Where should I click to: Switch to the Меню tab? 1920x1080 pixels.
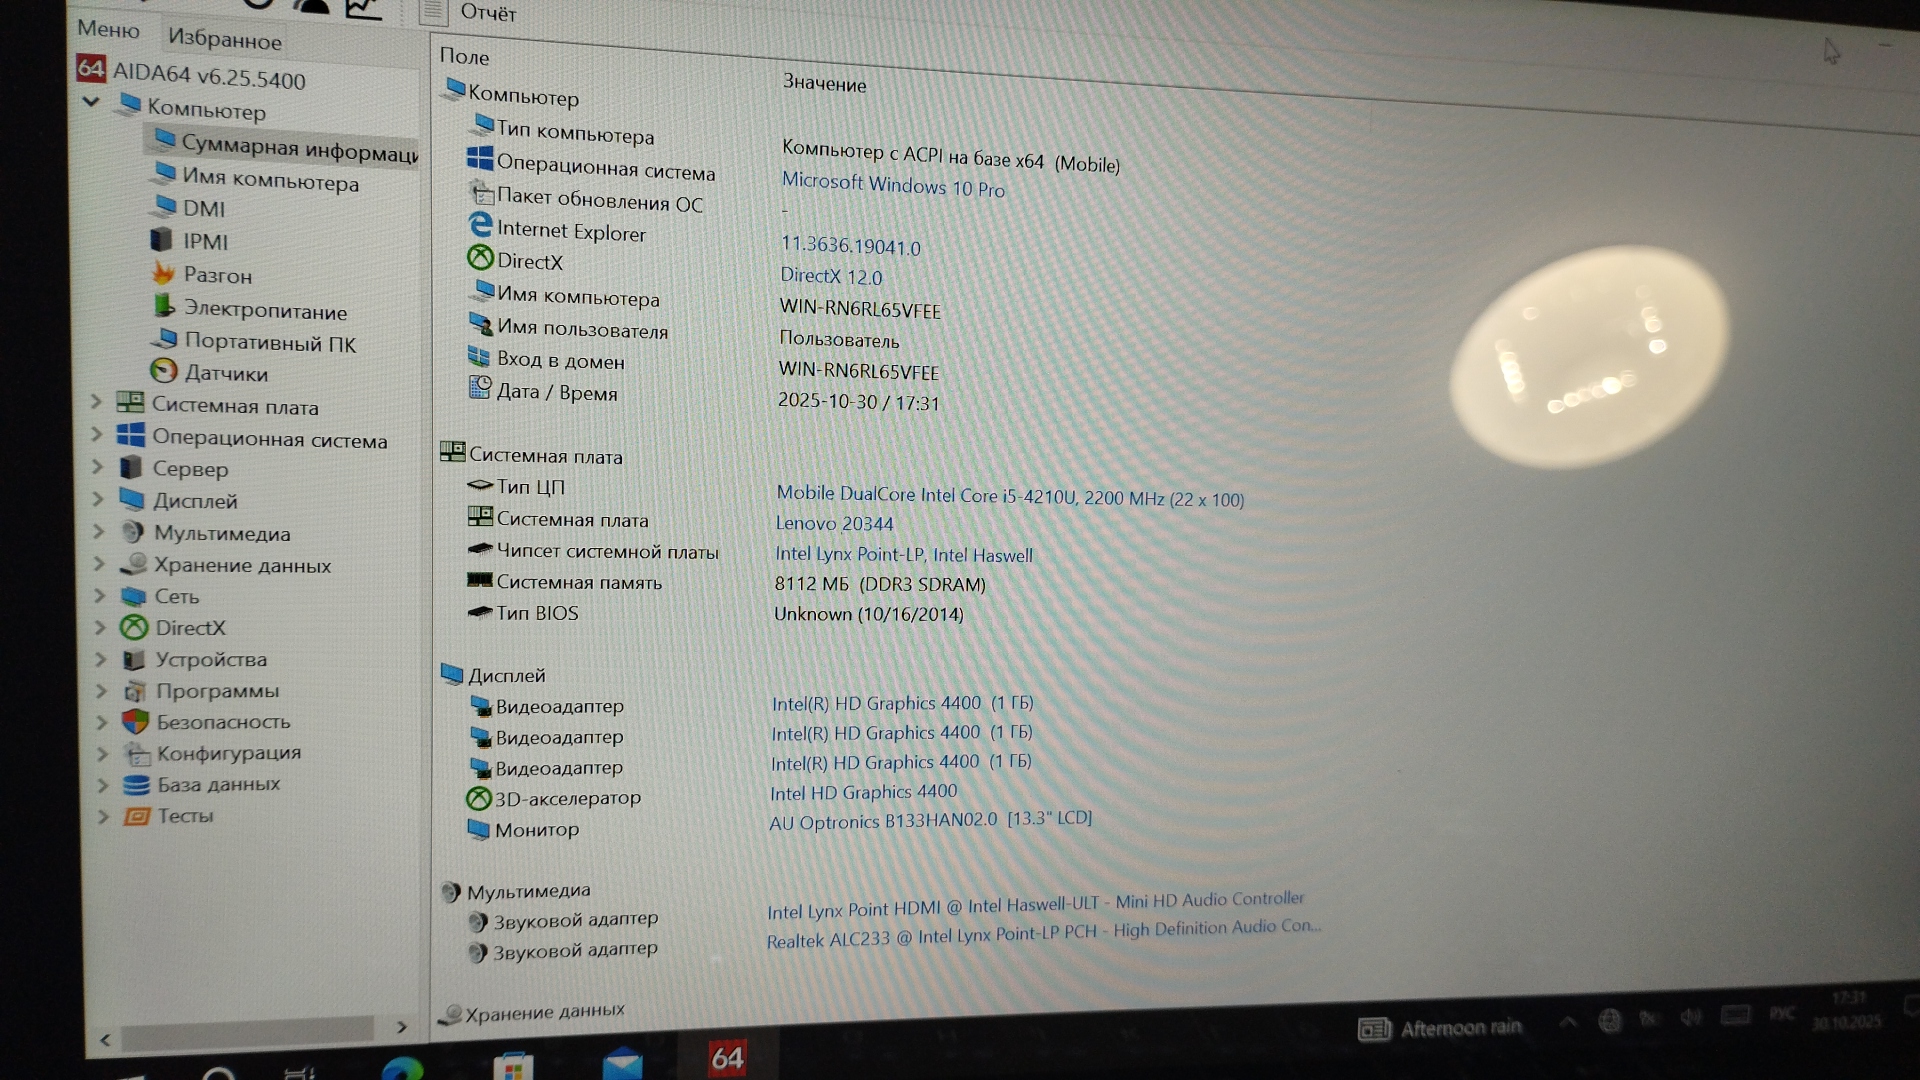click(x=108, y=29)
